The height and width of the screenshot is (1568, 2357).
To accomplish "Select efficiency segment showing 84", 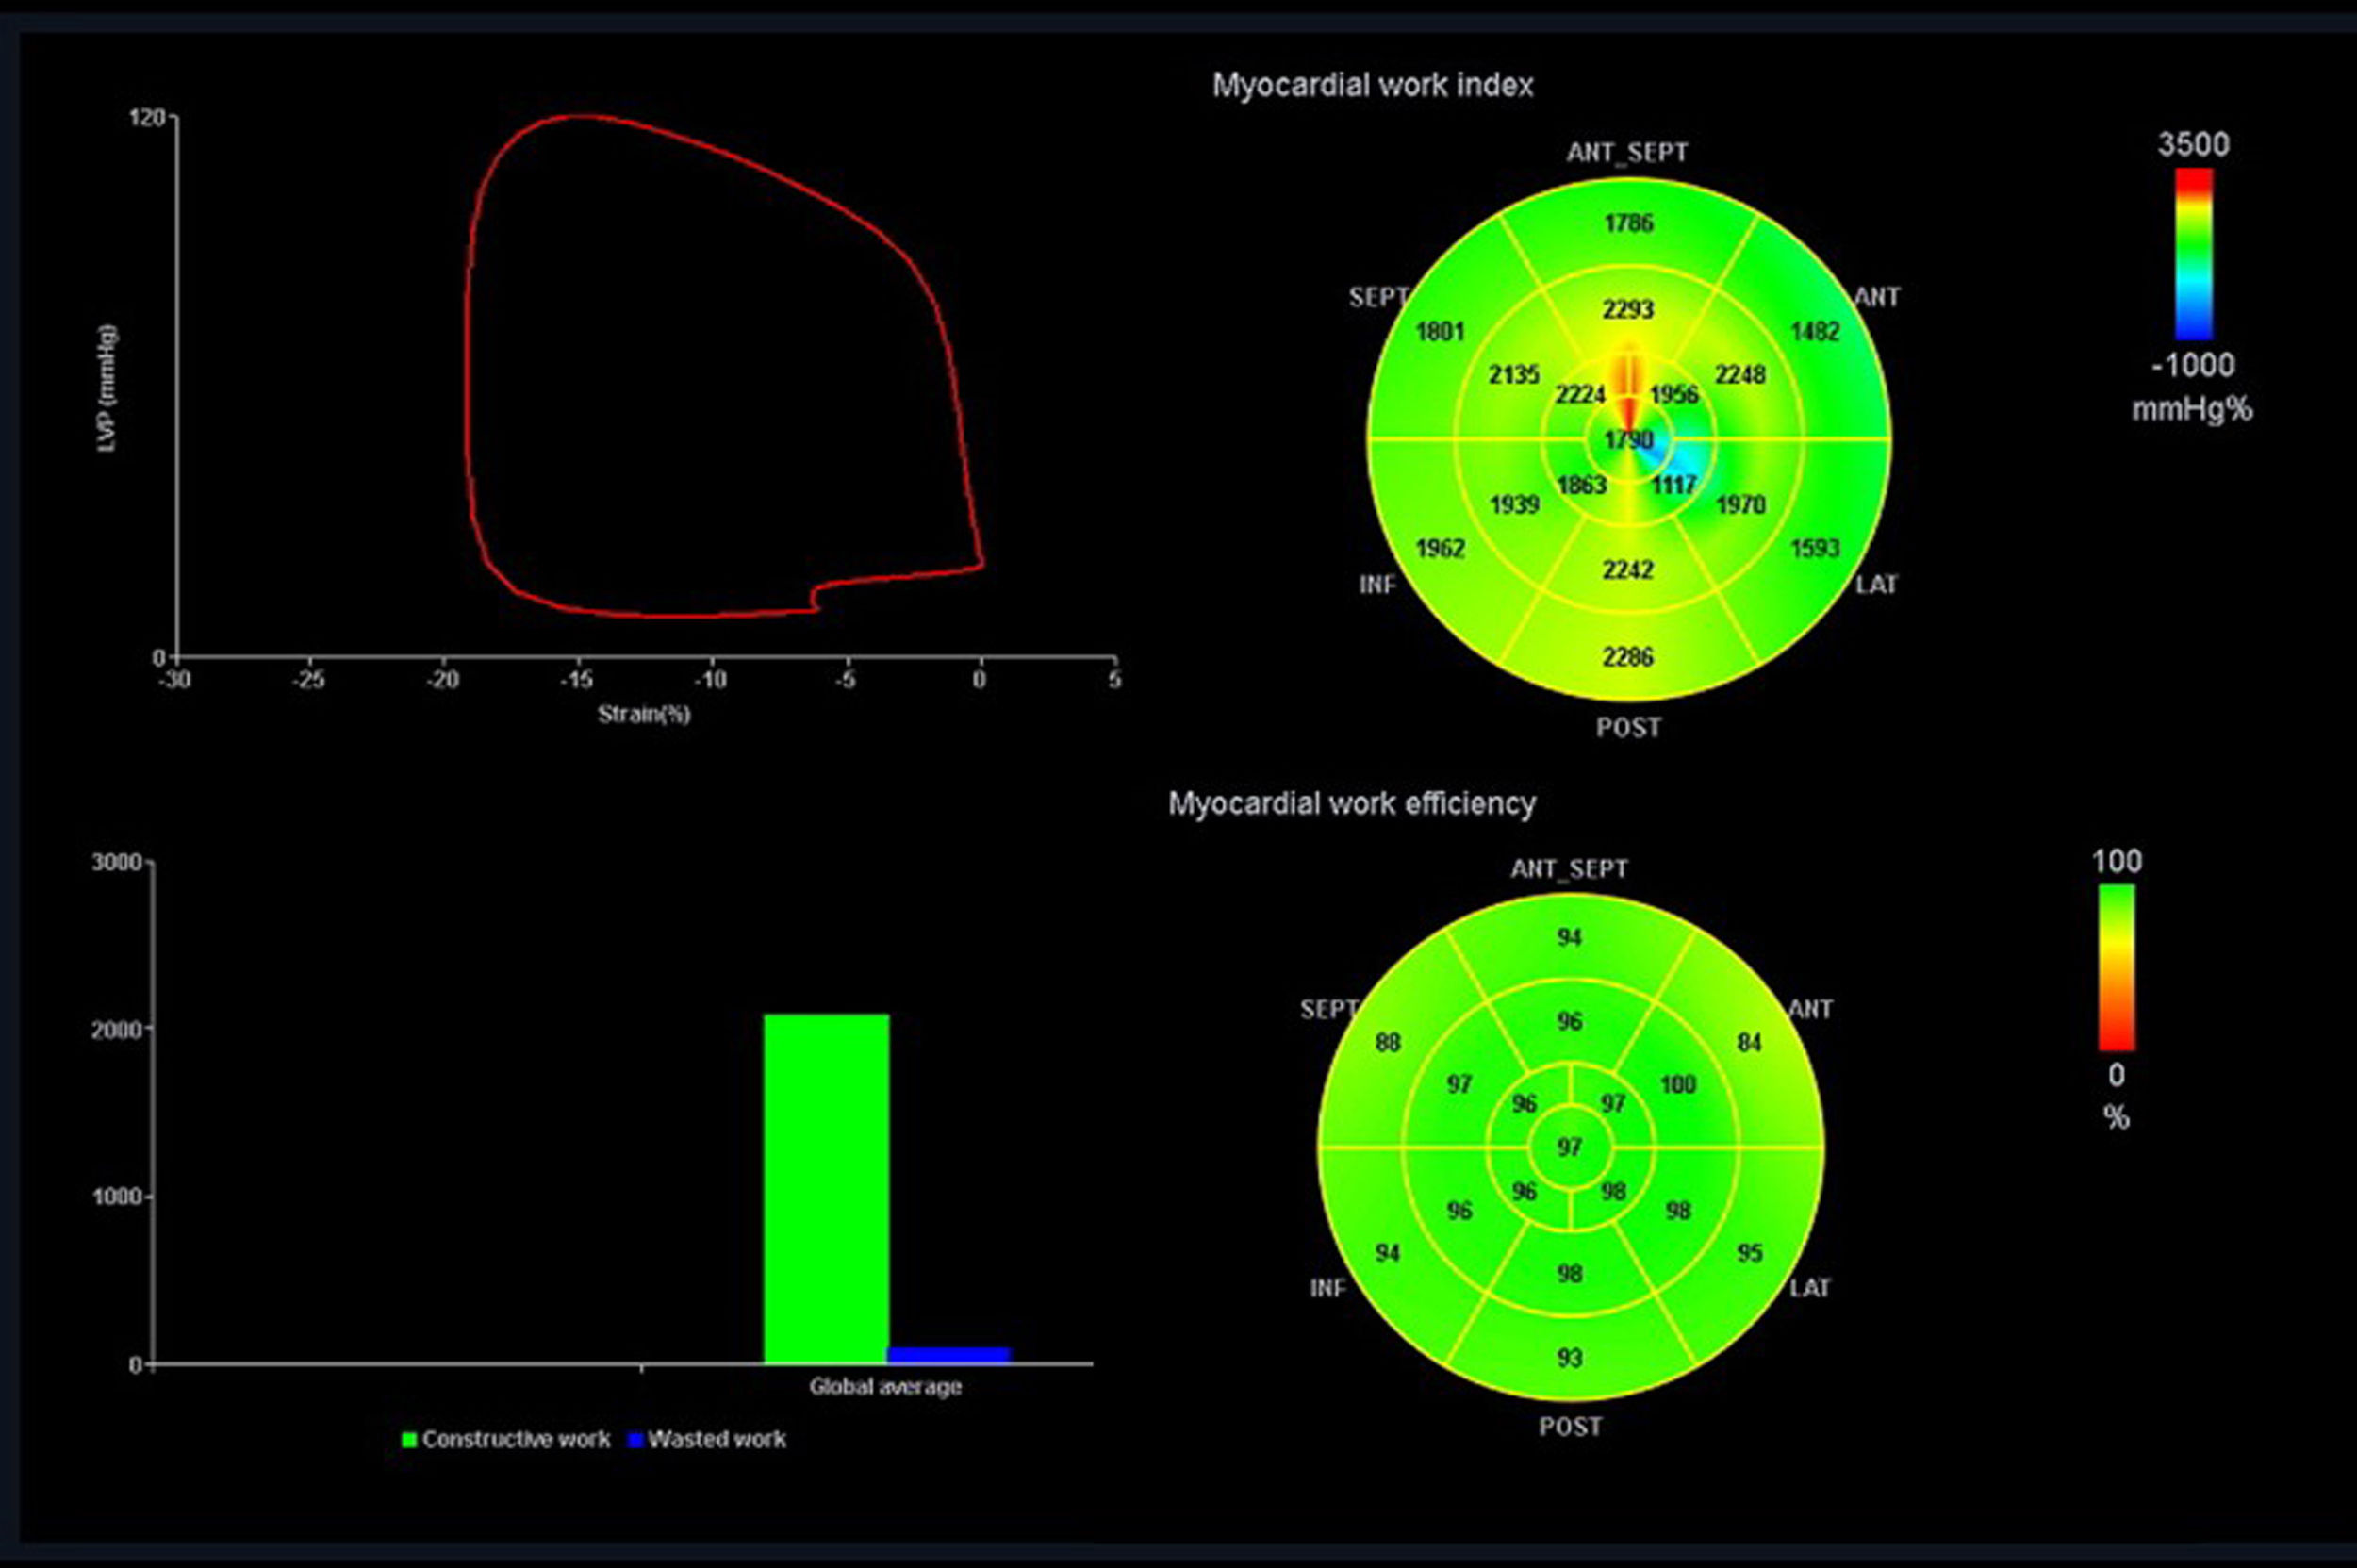I will coord(1748,1043).
